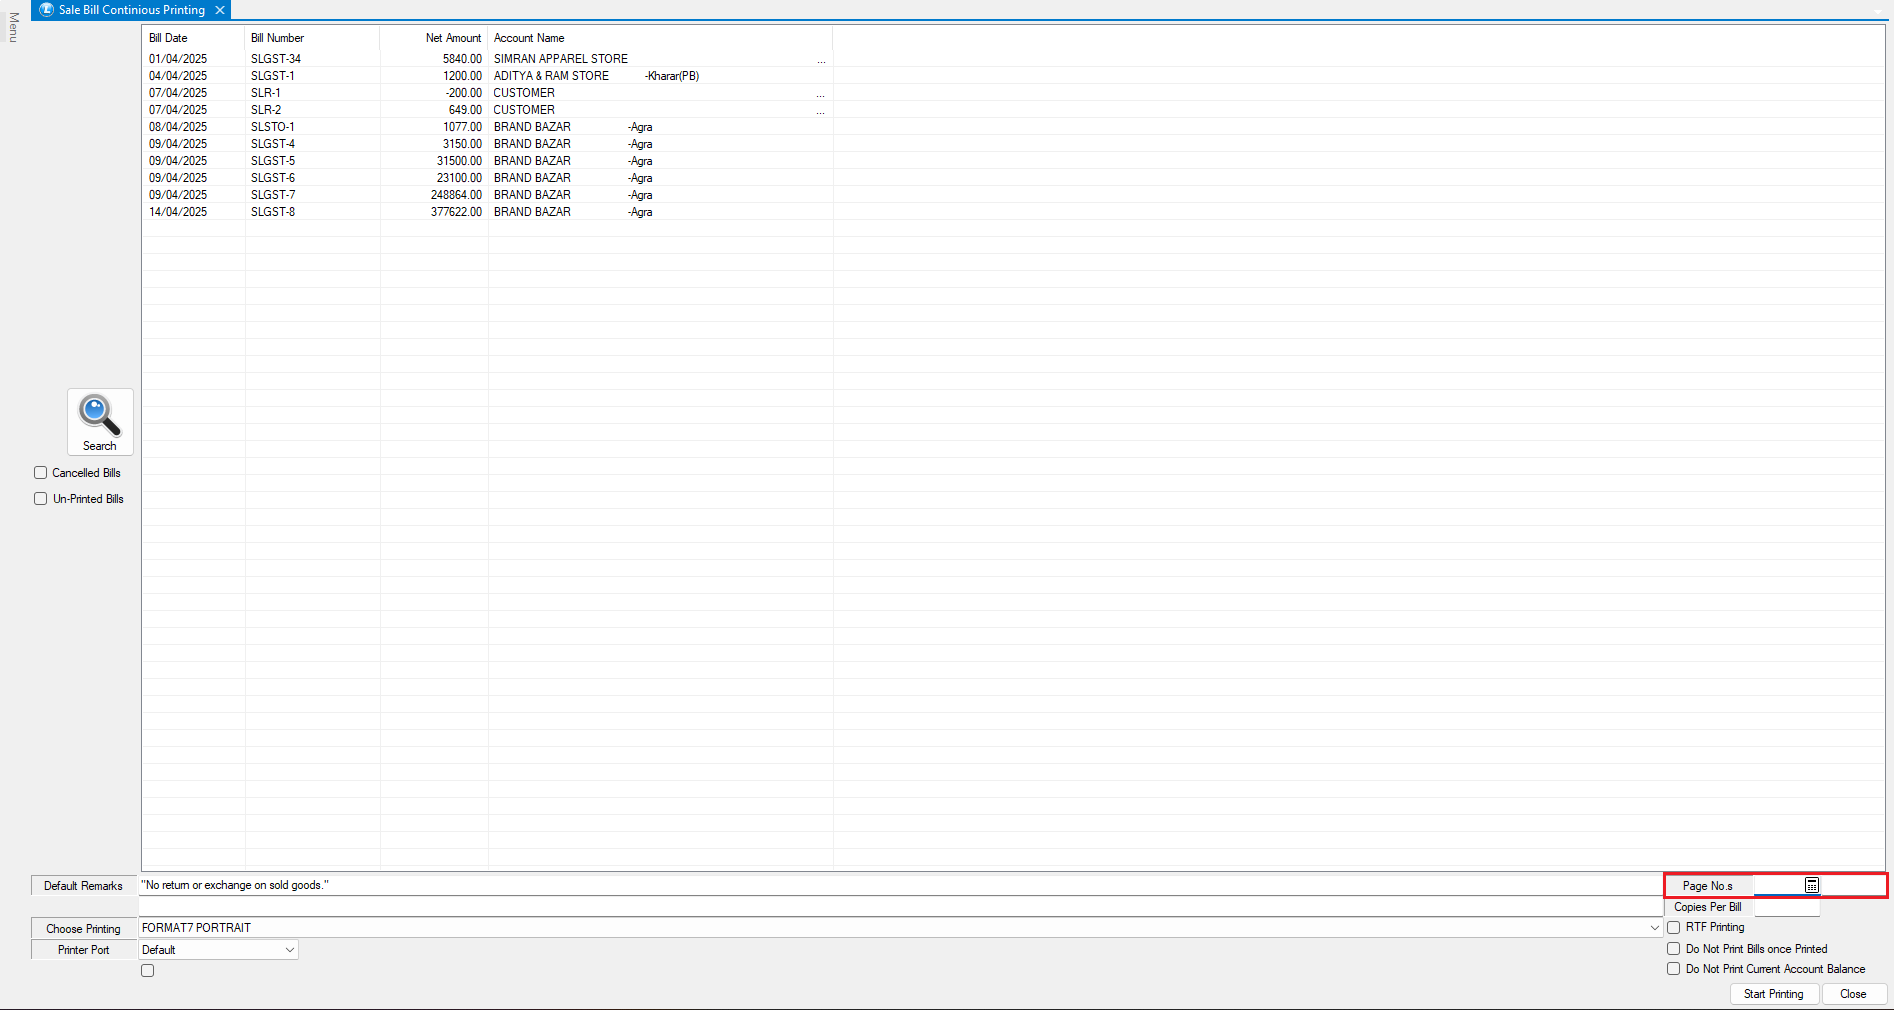
Task: Click the app logo on Sale Bill tab
Action: pos(46,10)
